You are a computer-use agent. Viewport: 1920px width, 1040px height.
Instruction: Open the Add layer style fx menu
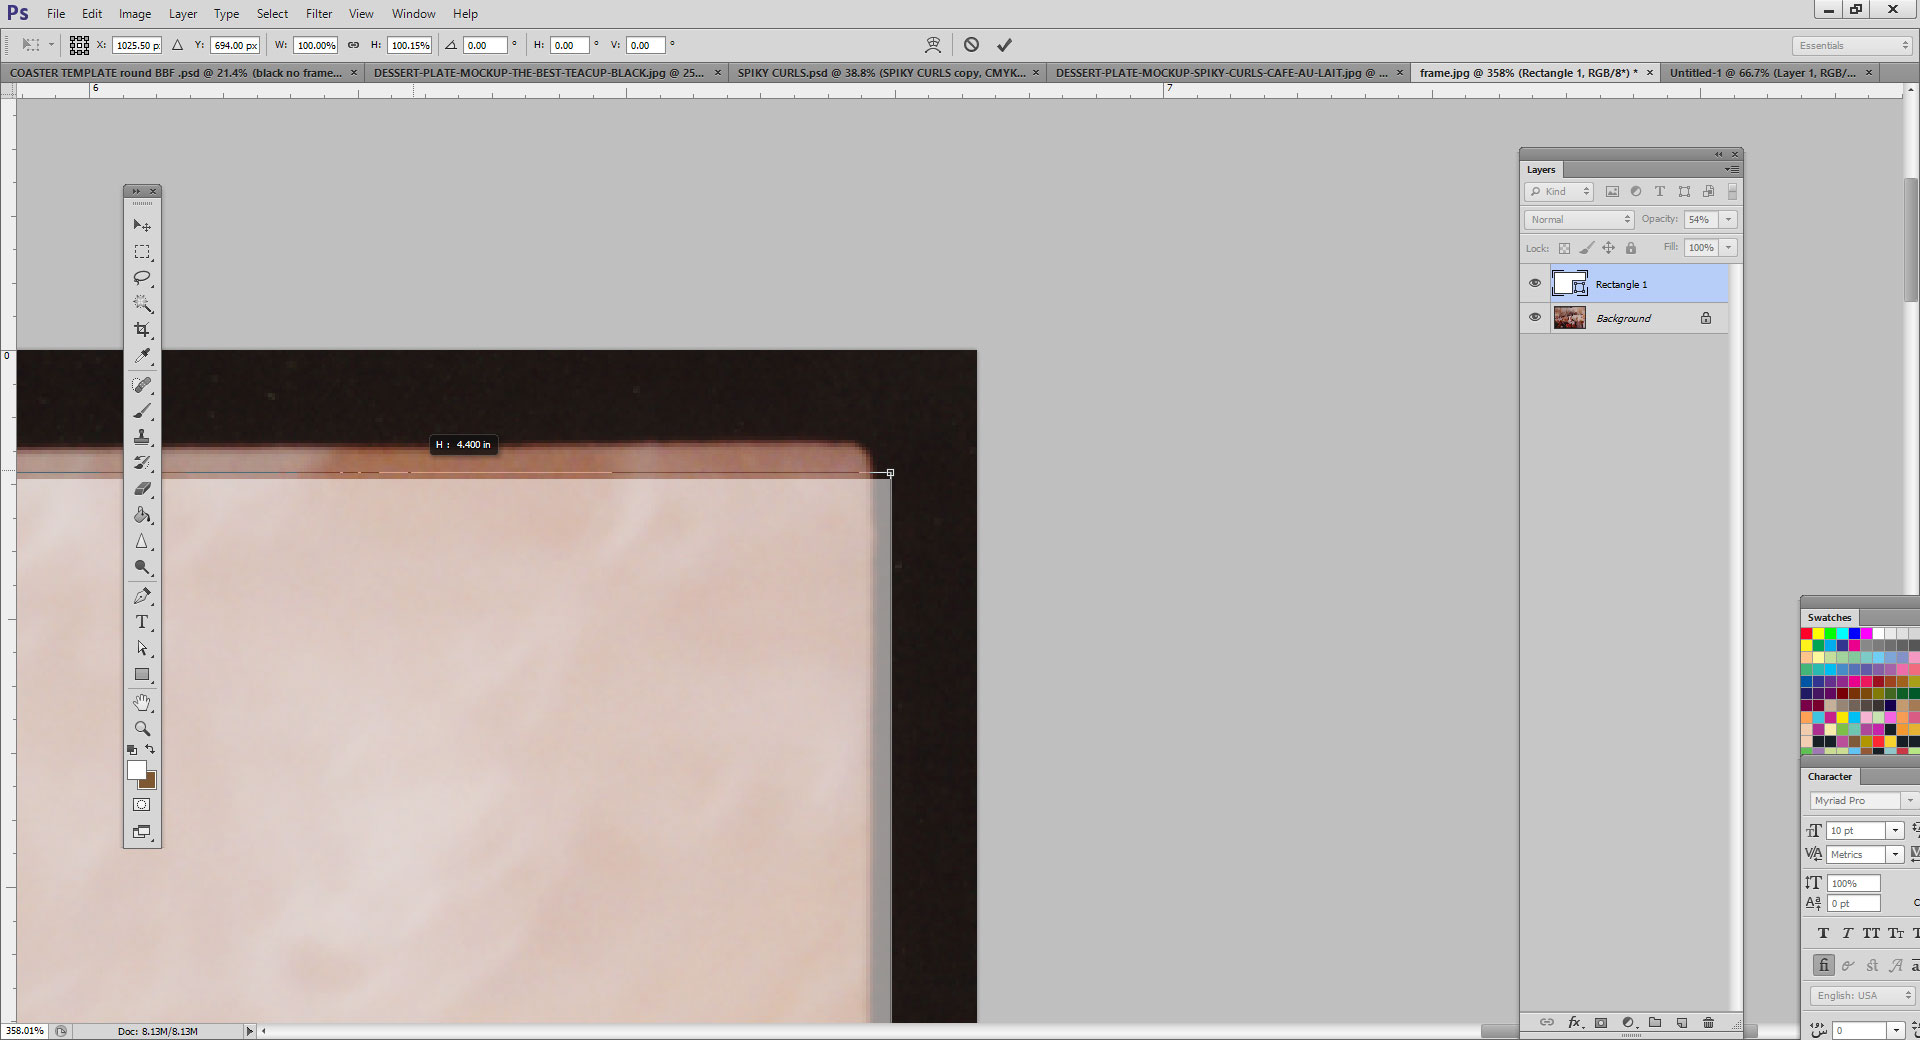click(1575, 1023)
